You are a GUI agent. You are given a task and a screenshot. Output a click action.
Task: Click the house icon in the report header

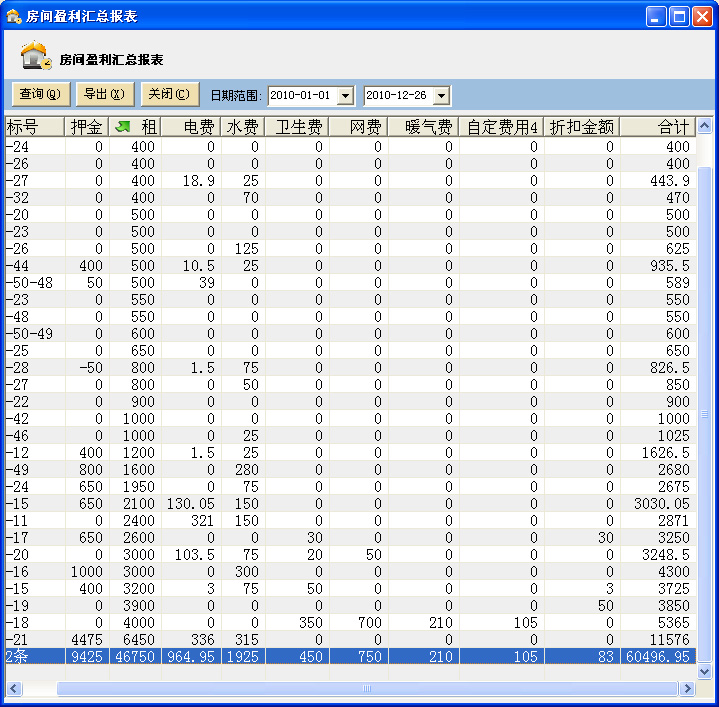click(x=35, y=56)
